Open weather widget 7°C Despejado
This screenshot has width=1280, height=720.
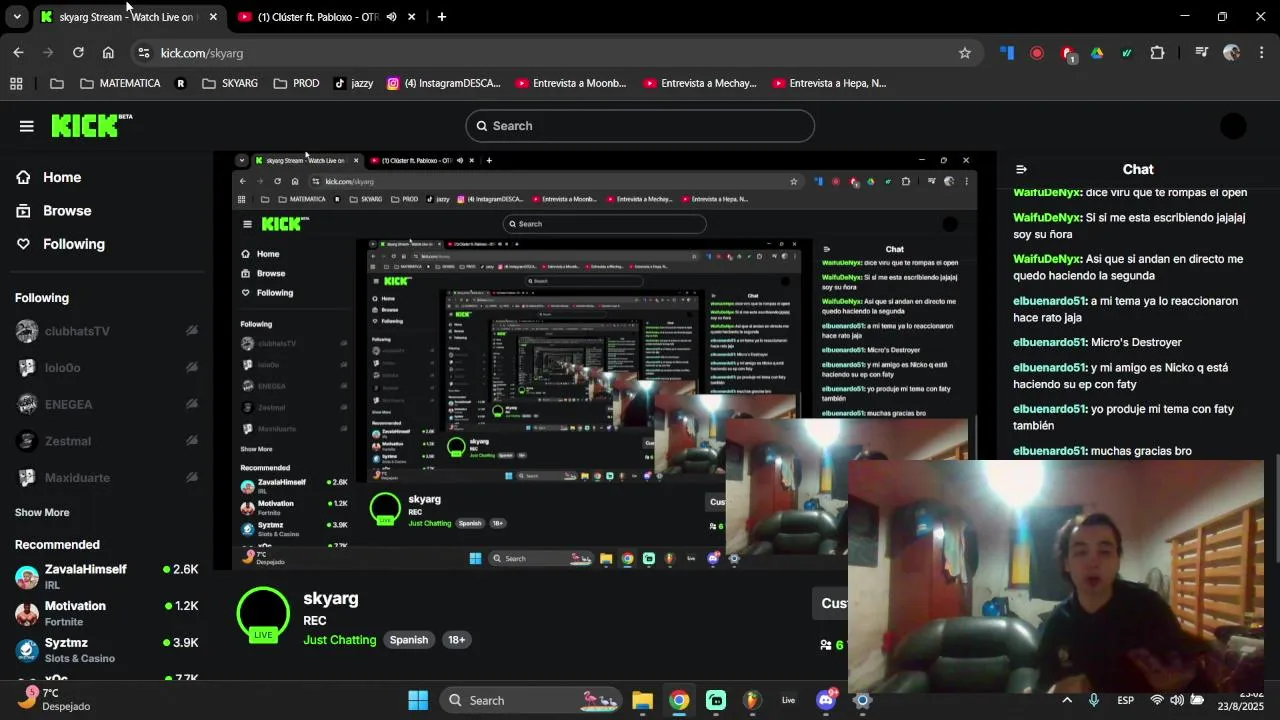point(55,699)
